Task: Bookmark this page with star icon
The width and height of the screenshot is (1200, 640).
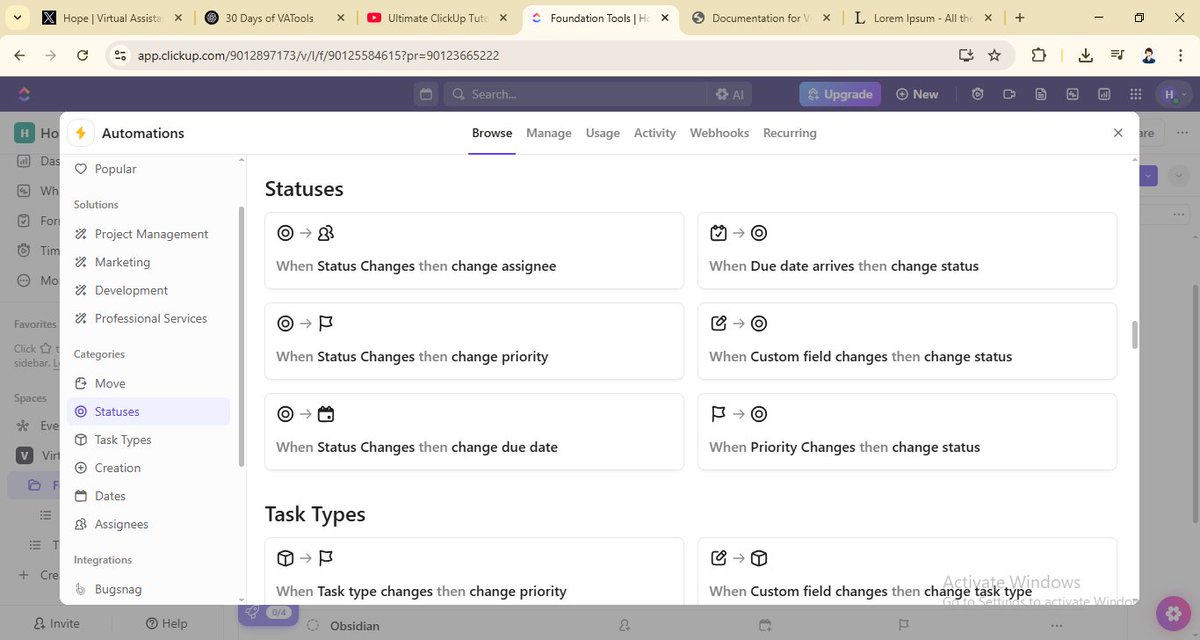Action: coord(994,55)
